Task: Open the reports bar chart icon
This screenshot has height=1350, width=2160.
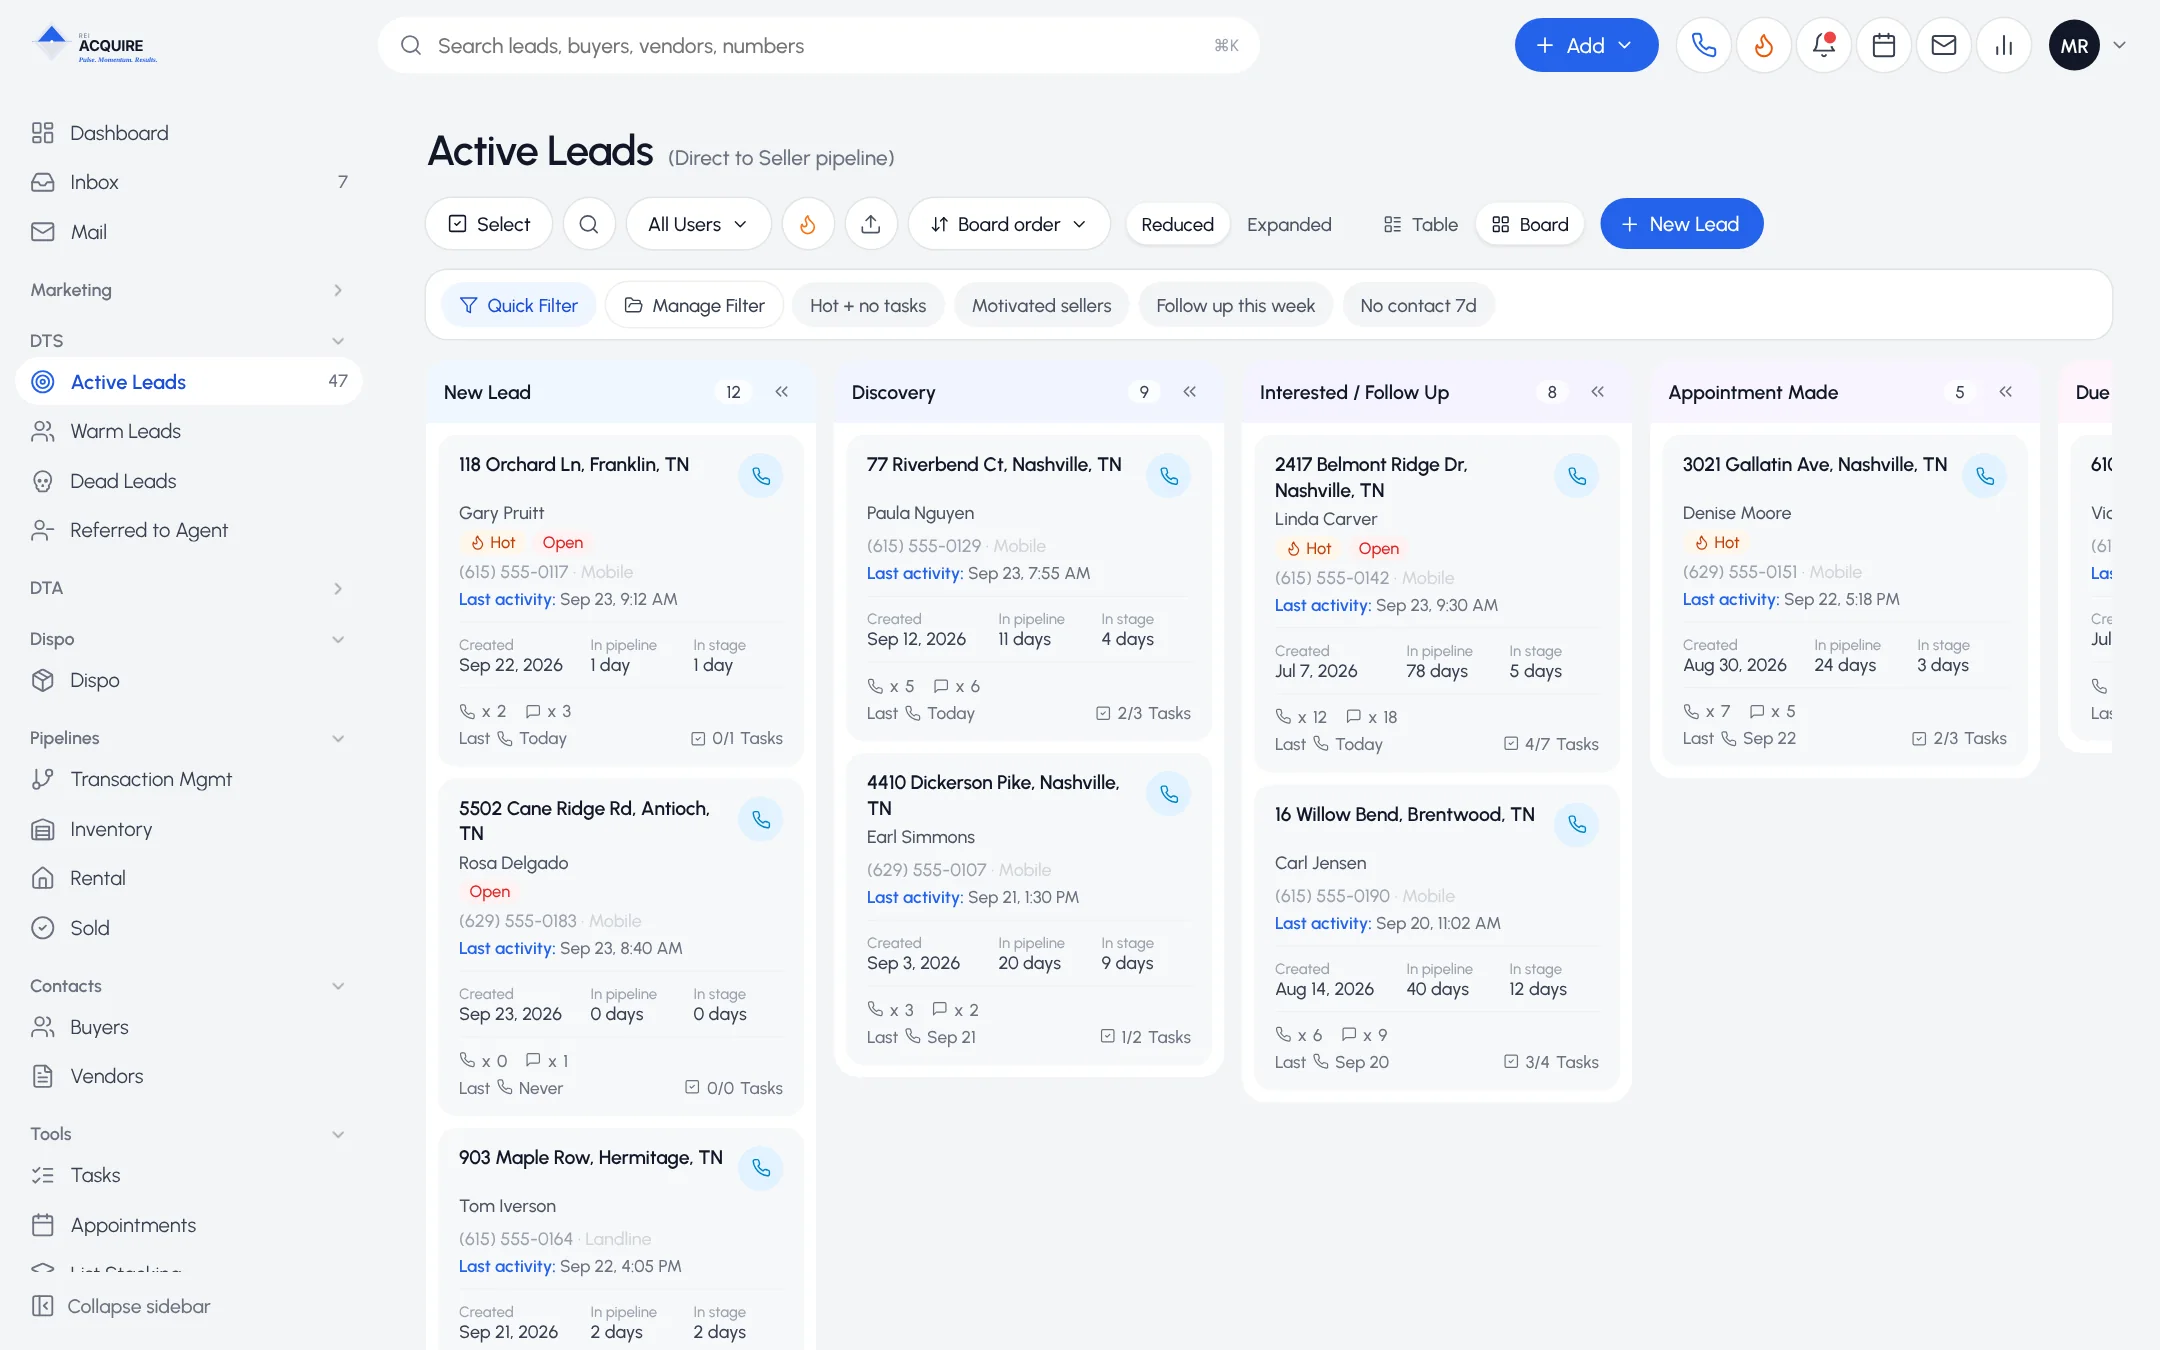Action: [2003, 45]
